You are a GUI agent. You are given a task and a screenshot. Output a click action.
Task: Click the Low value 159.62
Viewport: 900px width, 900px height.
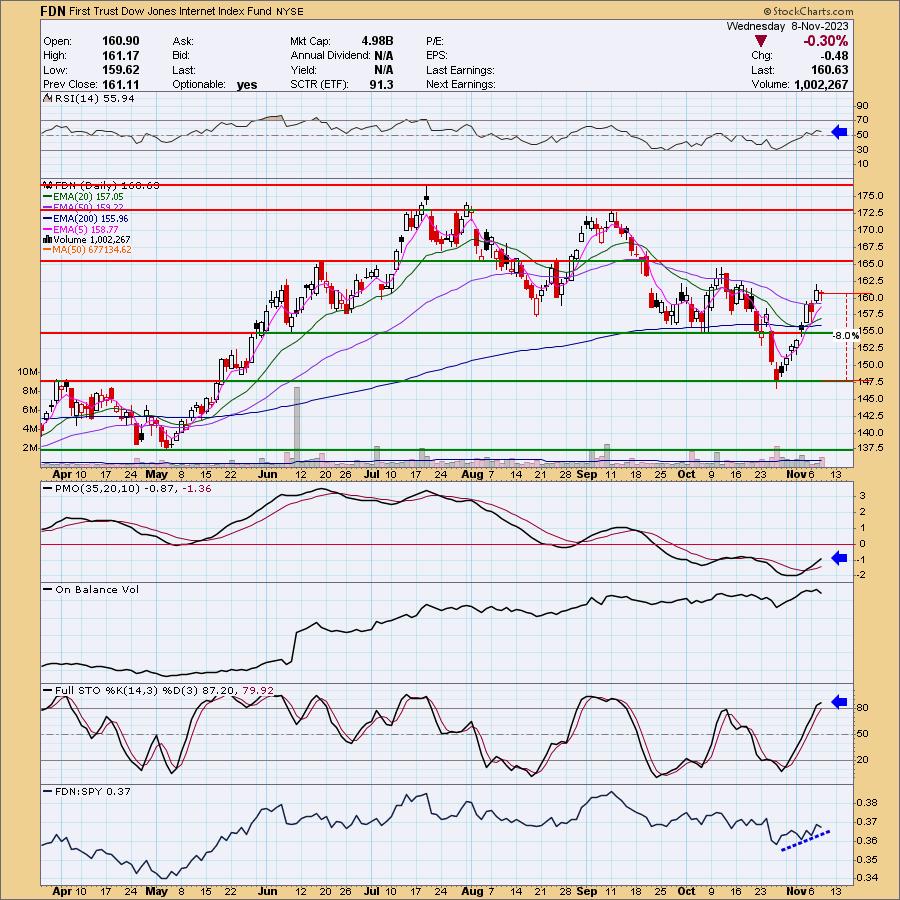point(121,69)
